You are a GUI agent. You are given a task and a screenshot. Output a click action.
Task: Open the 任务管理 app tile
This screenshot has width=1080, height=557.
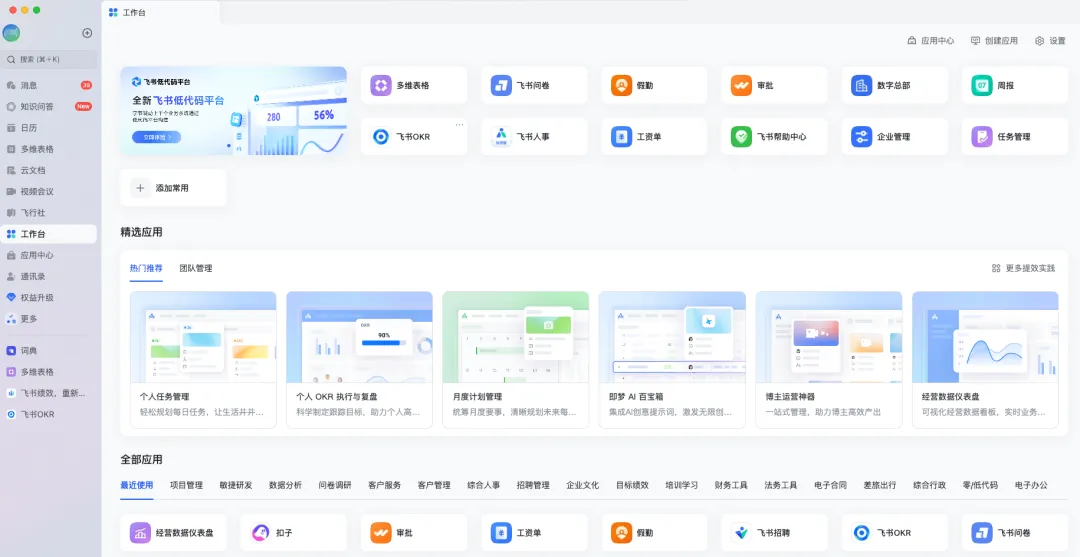pyautogui.click(x=1015, y=136)
